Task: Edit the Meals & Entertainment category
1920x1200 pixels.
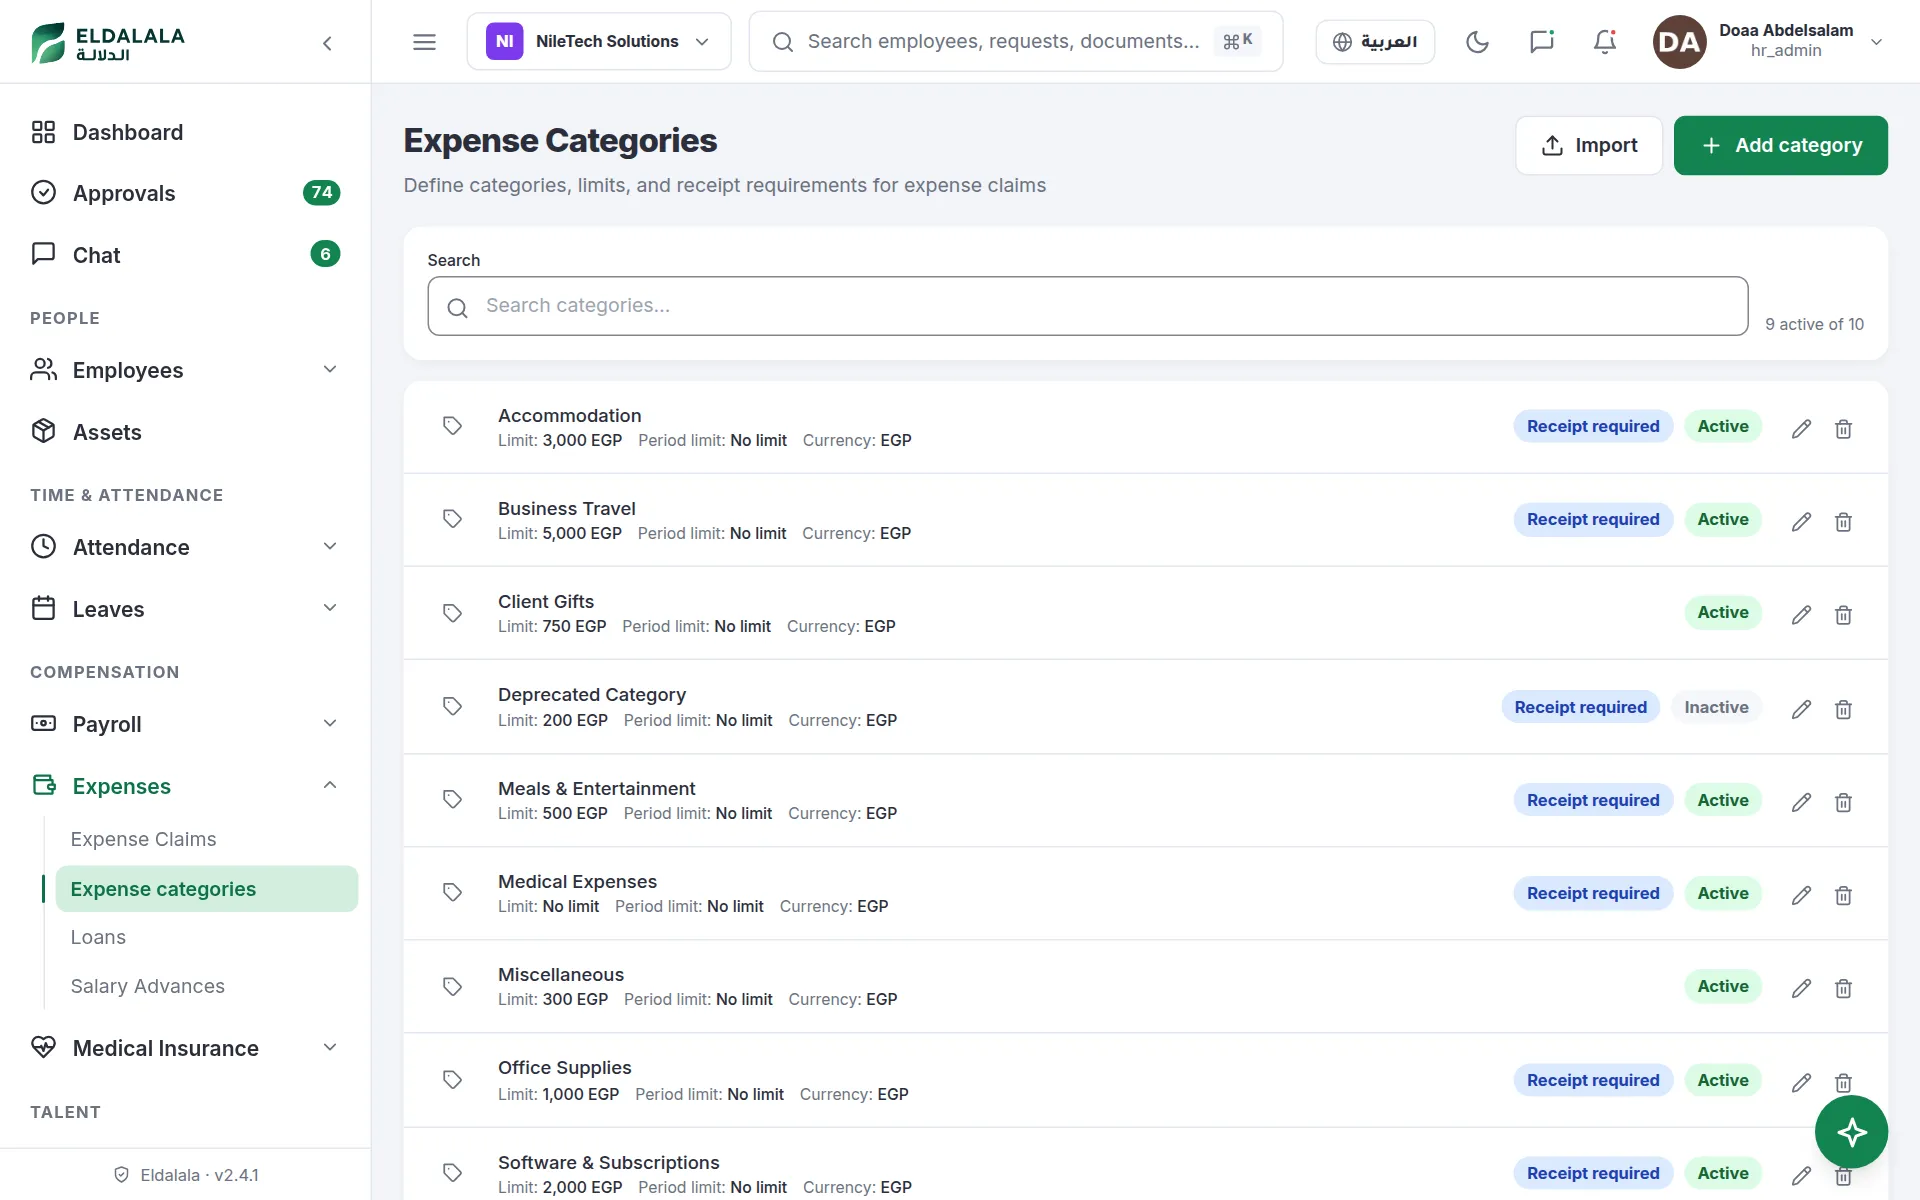Action: 1801,802
